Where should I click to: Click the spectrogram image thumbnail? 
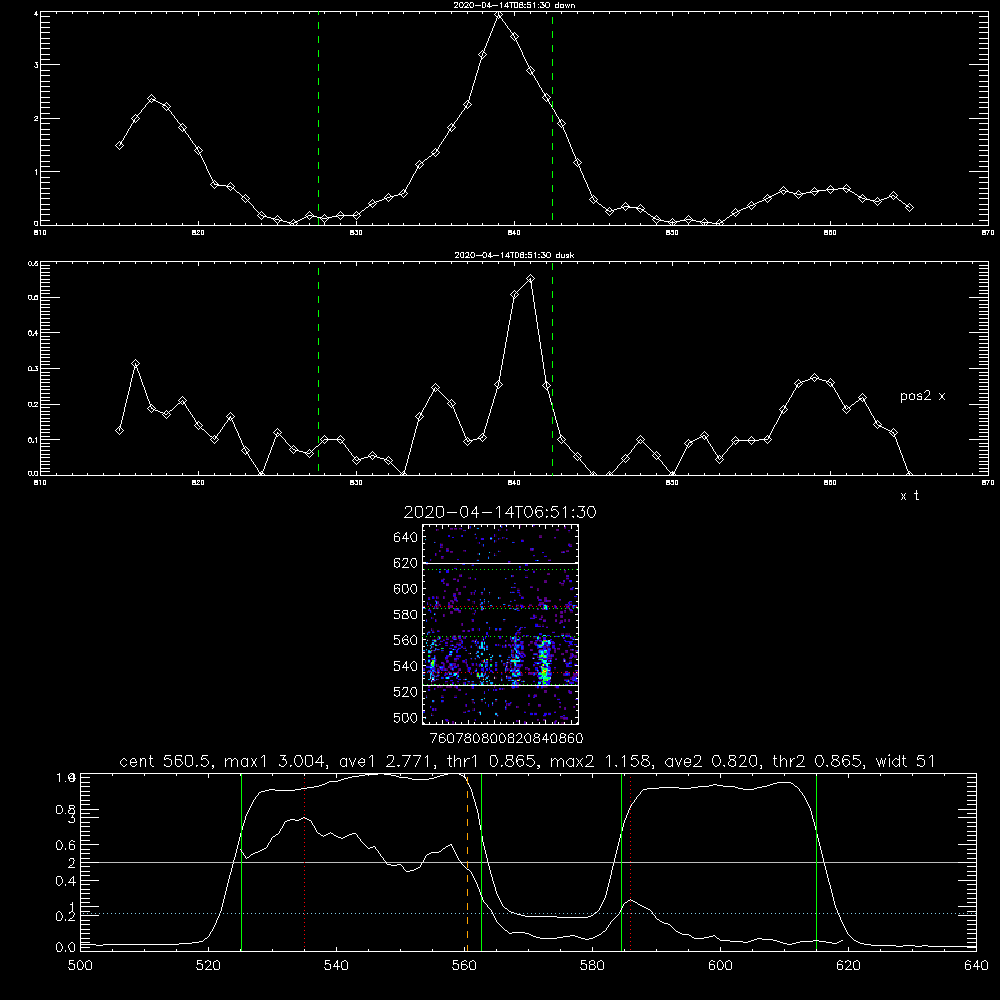500,624
